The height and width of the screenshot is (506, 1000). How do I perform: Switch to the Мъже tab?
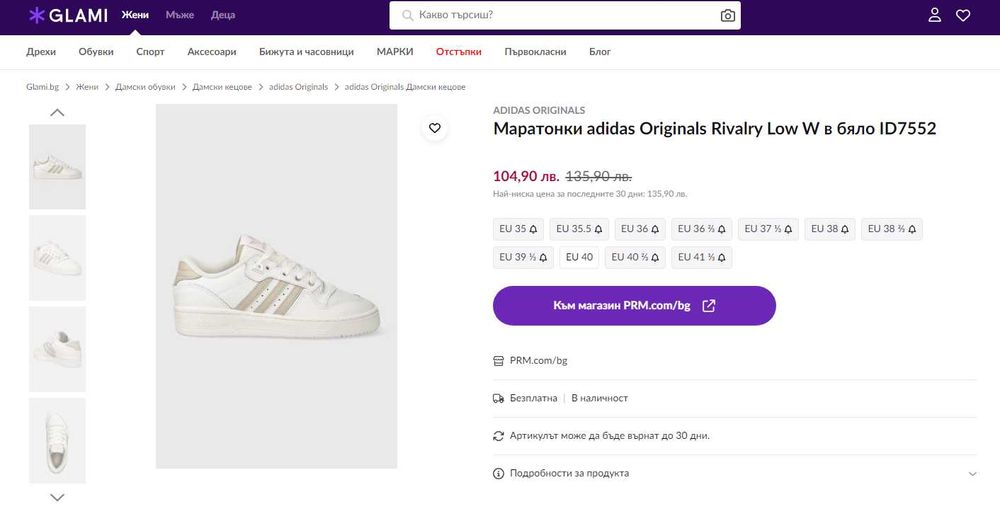pyautogui.click(x=180, y=15)
